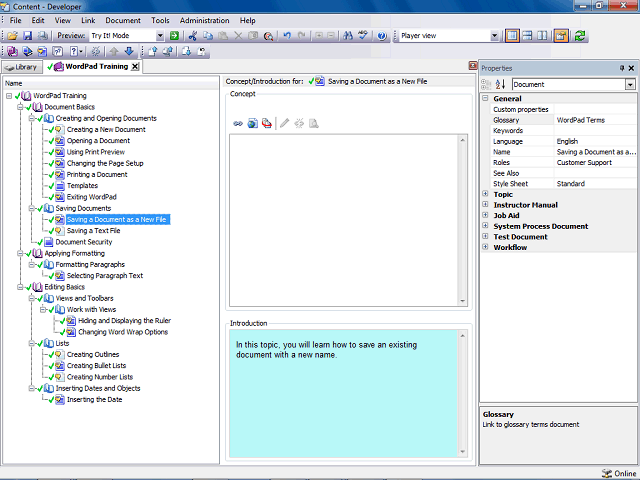The height and width of the screenshot is (480, 640).
Task: Toggle the horizontal split layout button
Action: (527, 36)
